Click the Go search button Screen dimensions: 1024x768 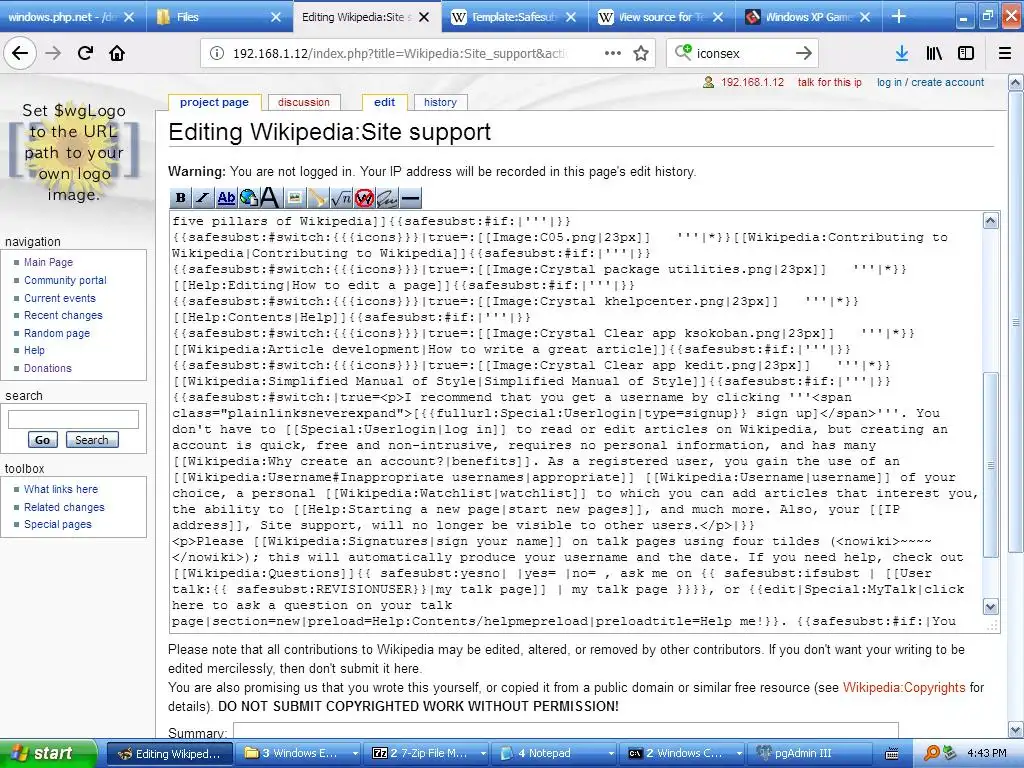coord(42,440)
